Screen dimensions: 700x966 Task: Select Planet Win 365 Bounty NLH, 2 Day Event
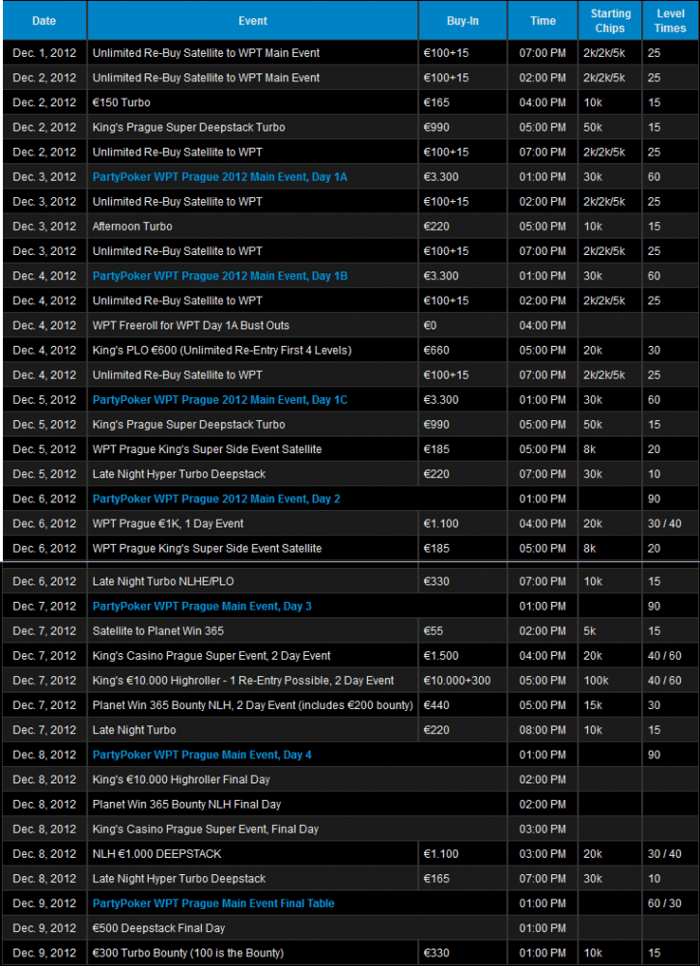coord(253,705)
